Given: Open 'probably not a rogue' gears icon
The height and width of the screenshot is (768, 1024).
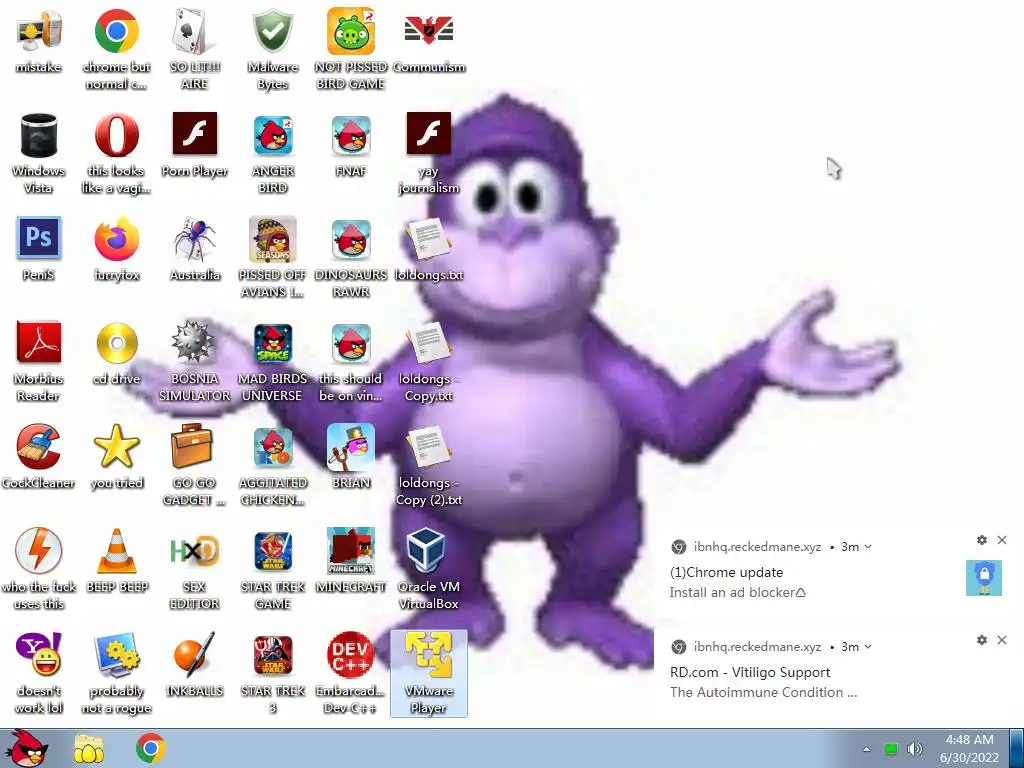Looking at the screenshot, I should point(116,673).
